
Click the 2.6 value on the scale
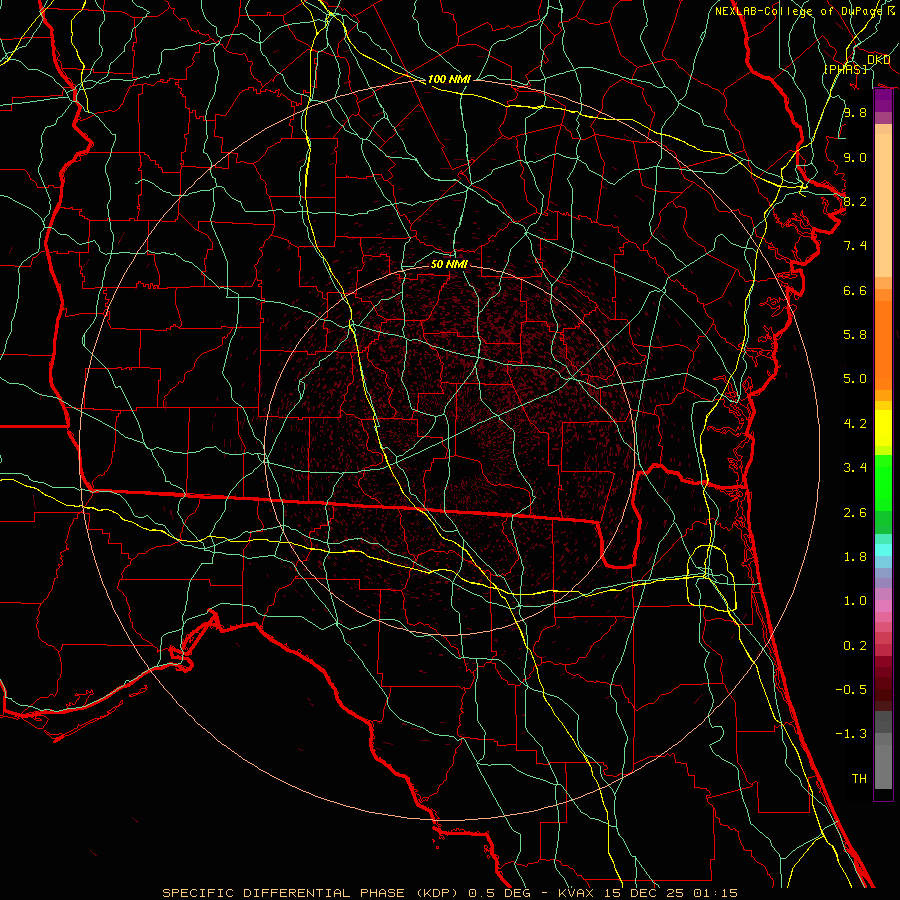[x=854, y=513]
